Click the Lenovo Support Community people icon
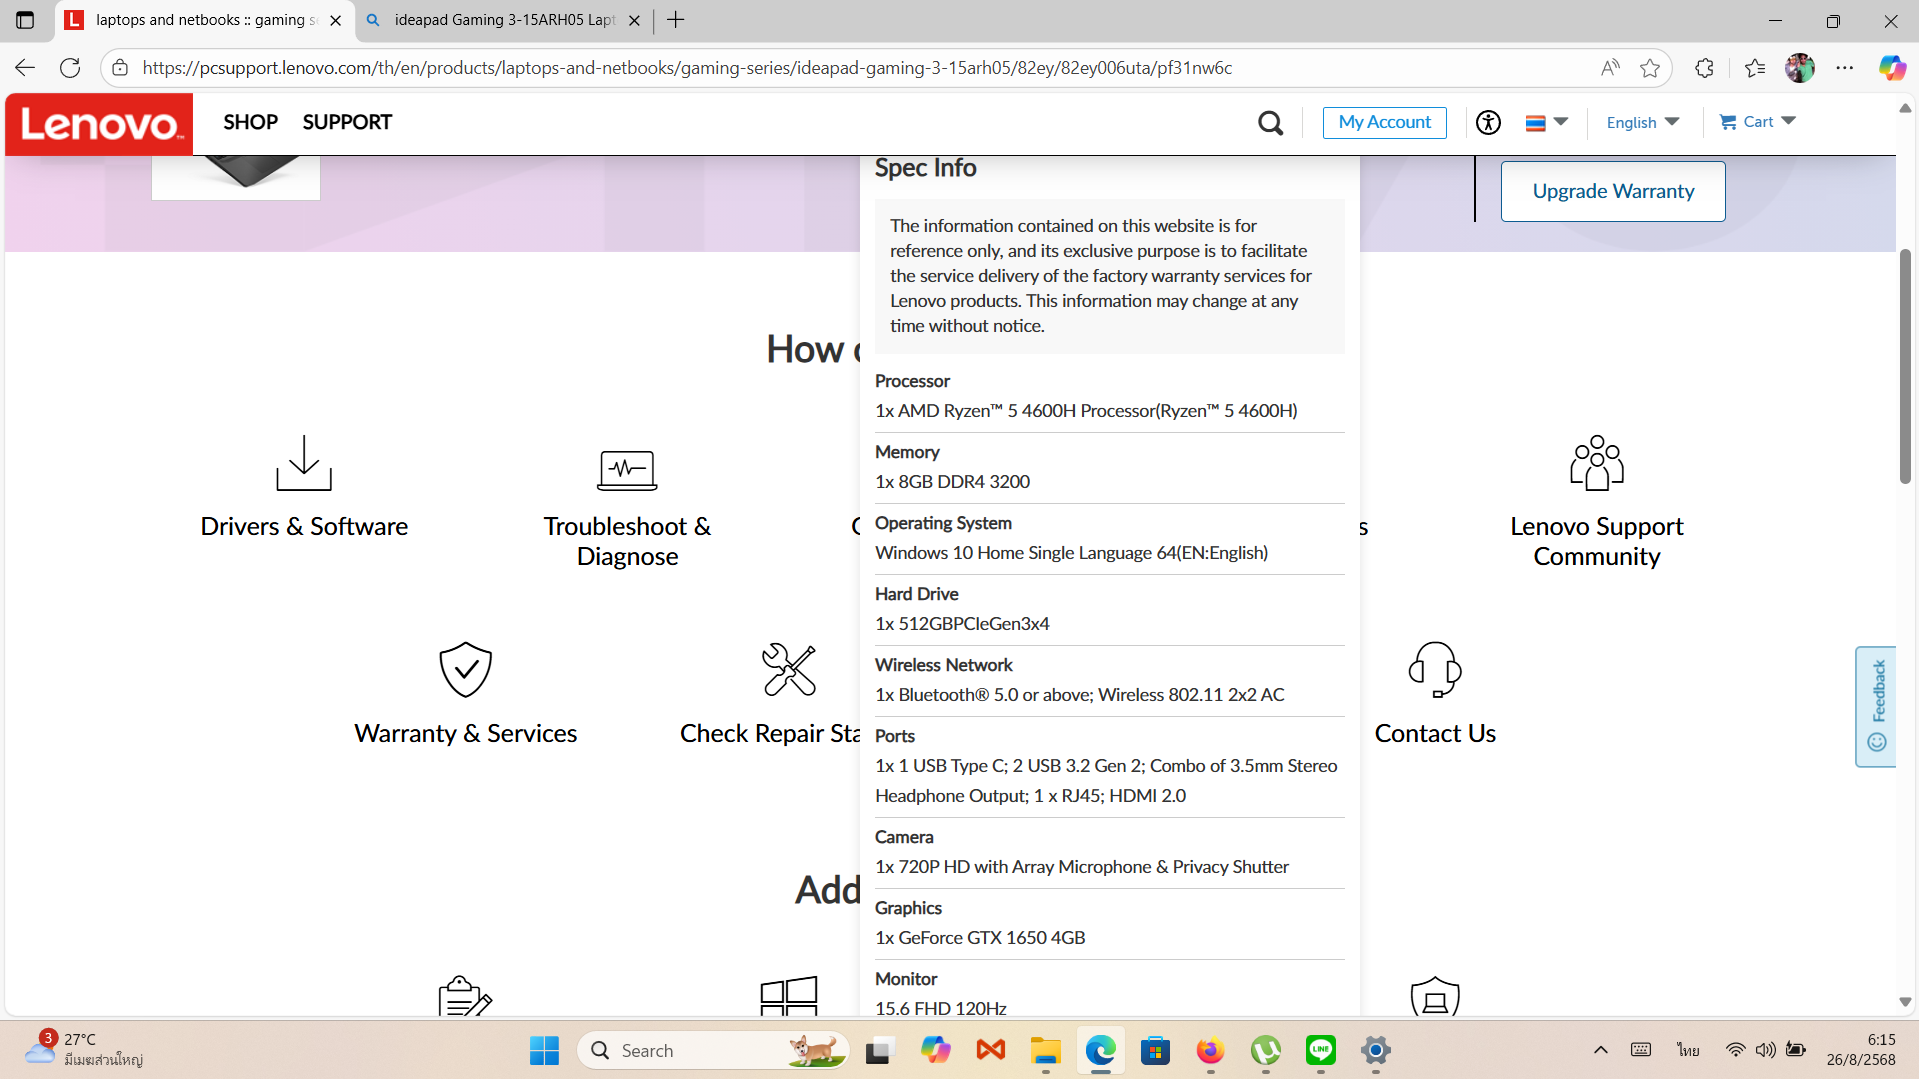Image resolution: width=1919 pixels, height=1079 pixels. (1597, 463)
